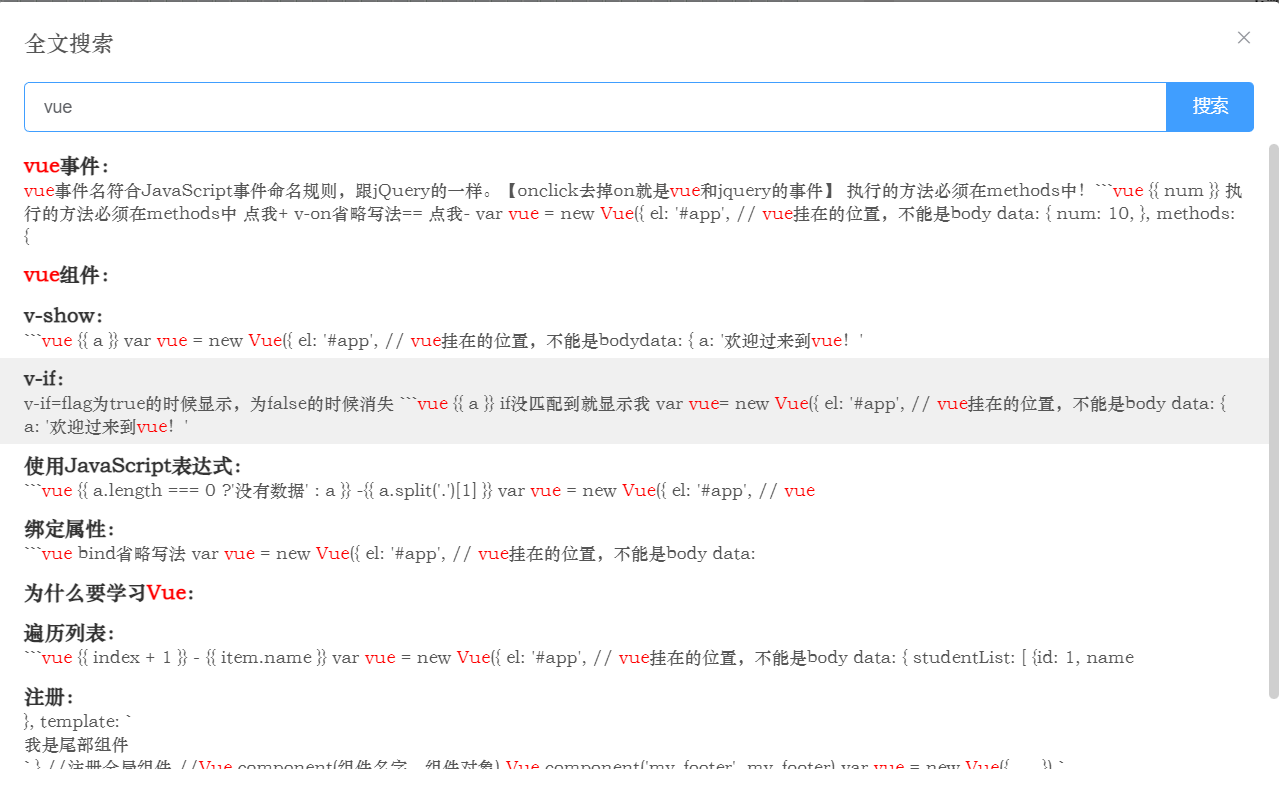Click the results list vertical scrollbar
This screenshot has height=789, width=1279.
pyautogui.click(x=1273, y=420)
